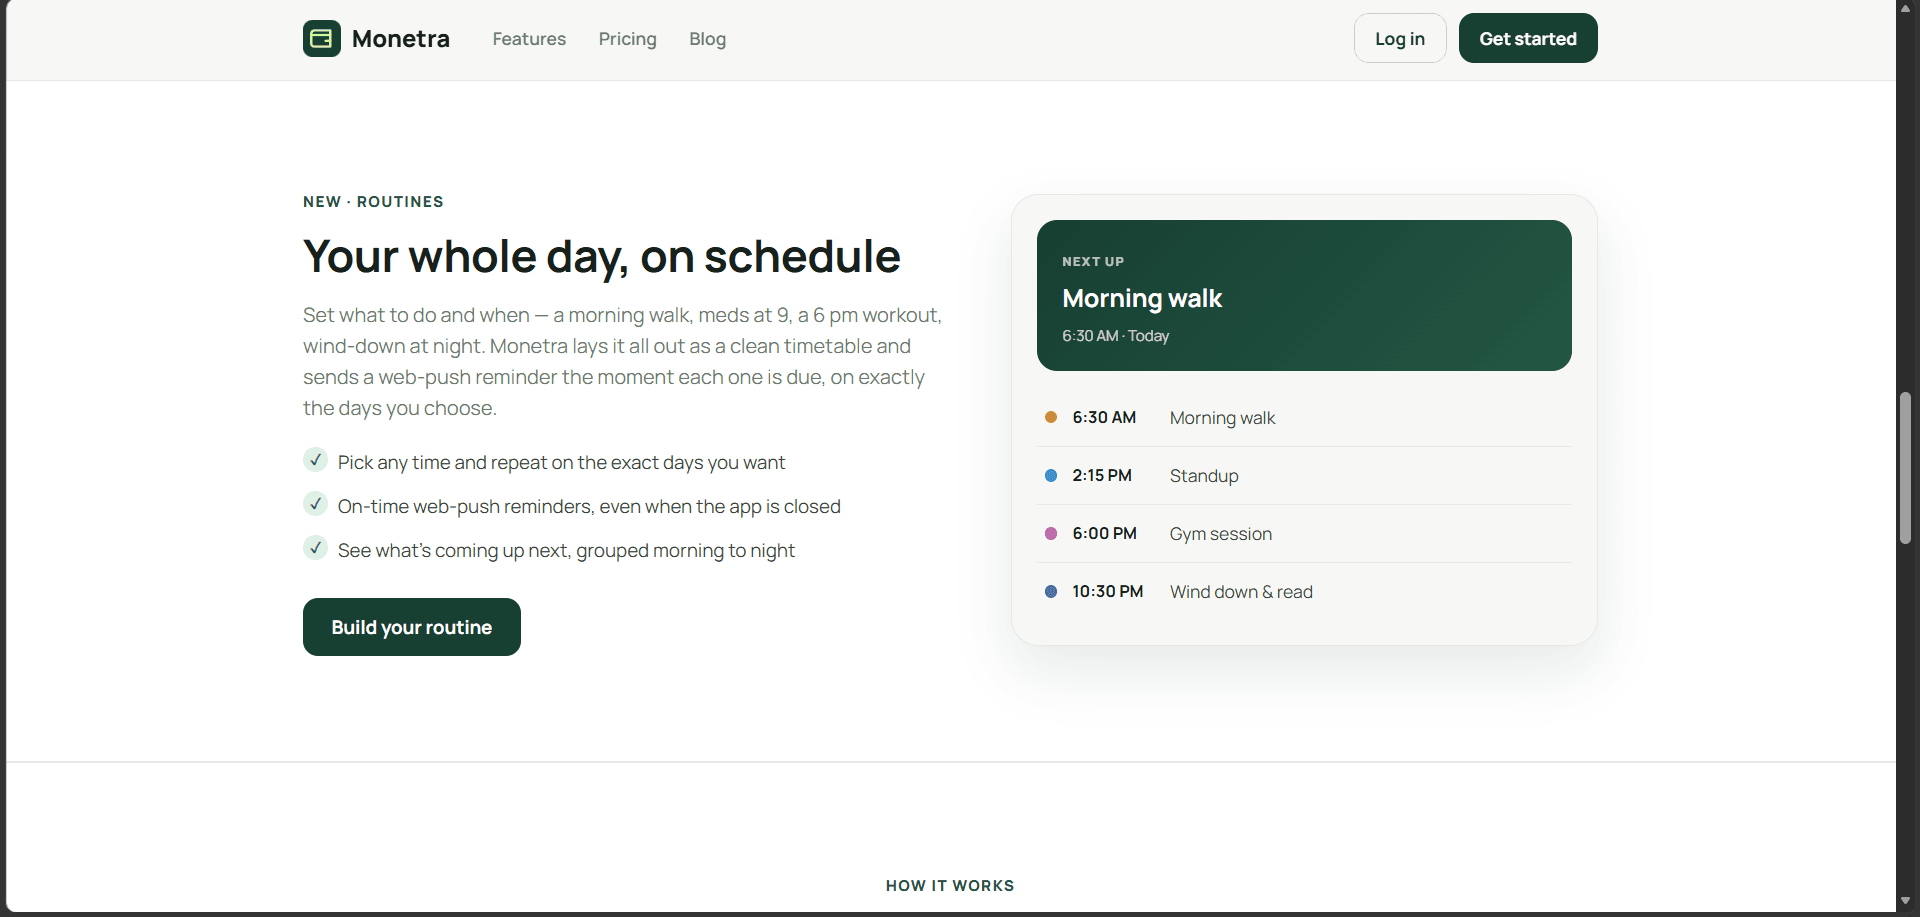
Task: Open the Blog nav link
Action: [707, 39]
